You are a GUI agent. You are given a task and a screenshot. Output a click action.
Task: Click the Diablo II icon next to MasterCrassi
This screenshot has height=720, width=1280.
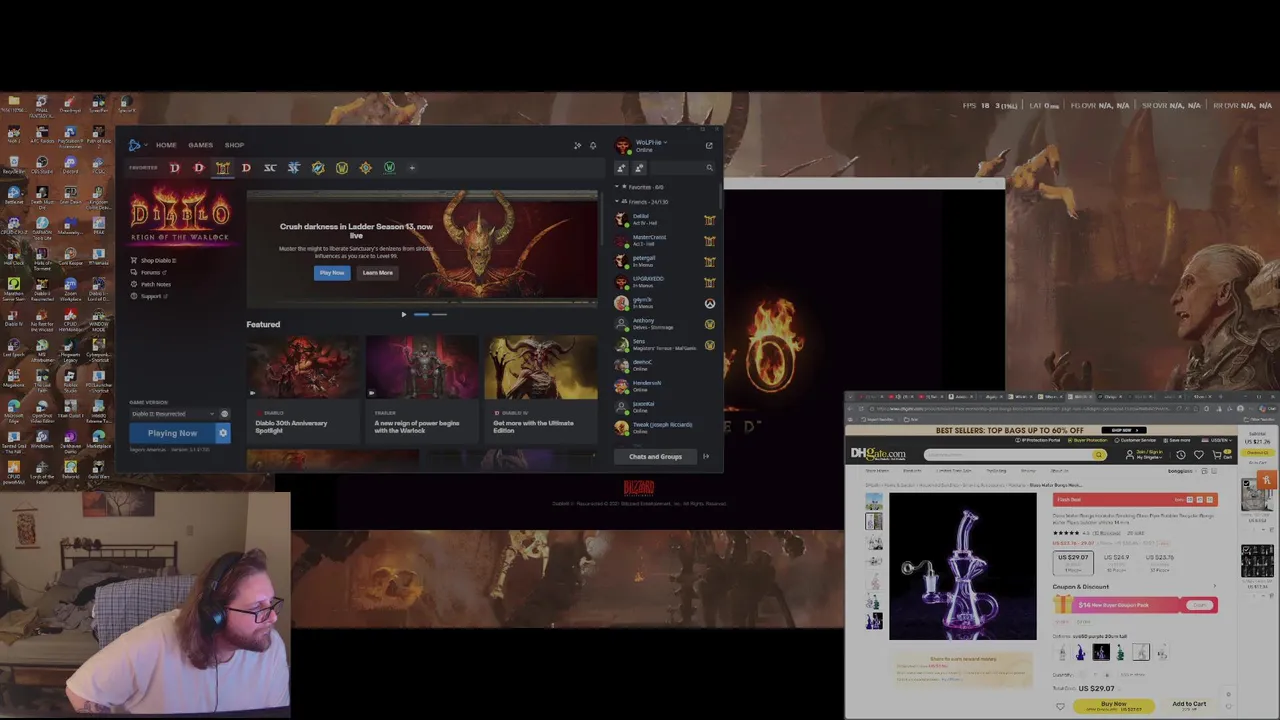(709, 240)
